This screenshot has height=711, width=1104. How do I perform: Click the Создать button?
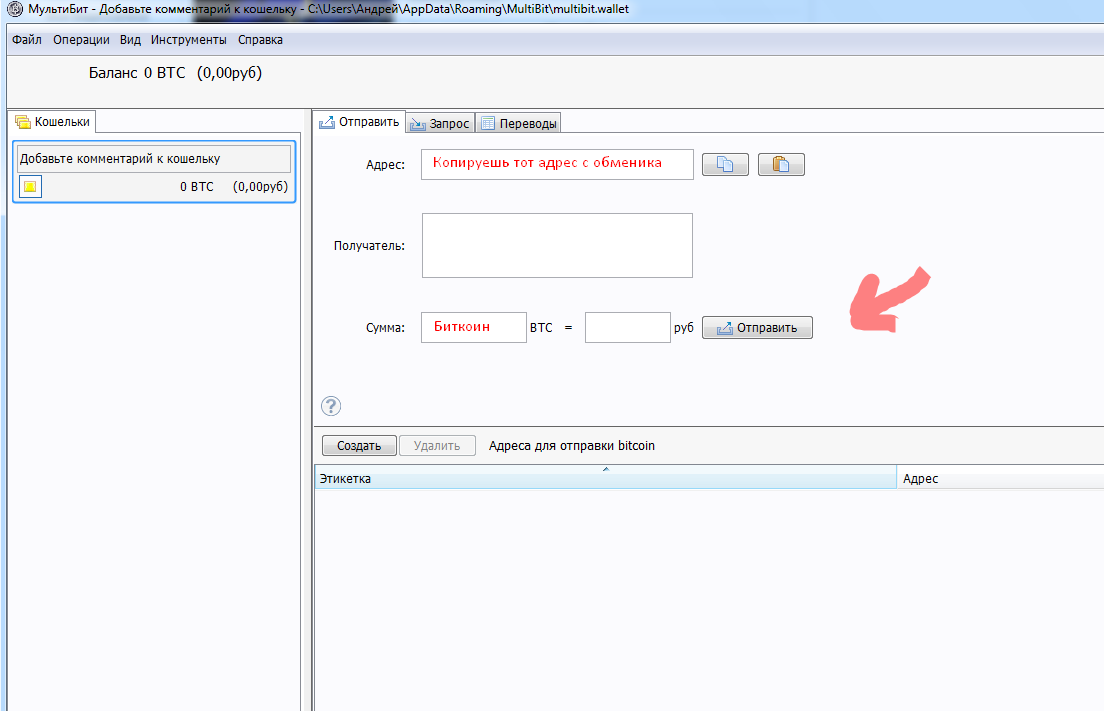(x=359, y=446)
